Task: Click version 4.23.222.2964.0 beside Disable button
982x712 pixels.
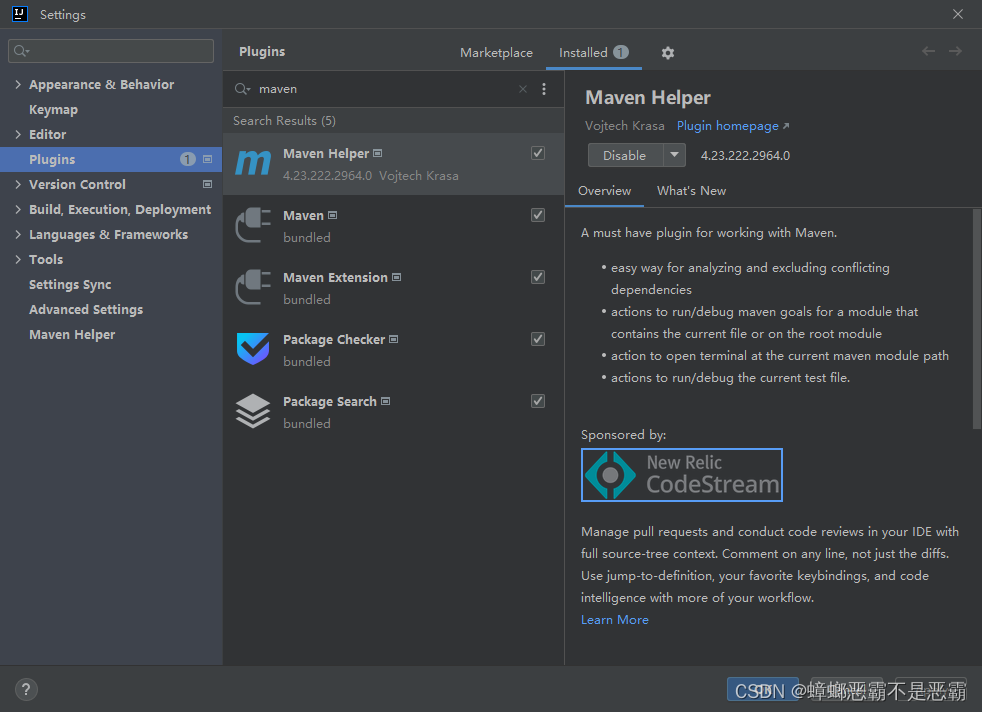Action: click(x=745, y=155)
